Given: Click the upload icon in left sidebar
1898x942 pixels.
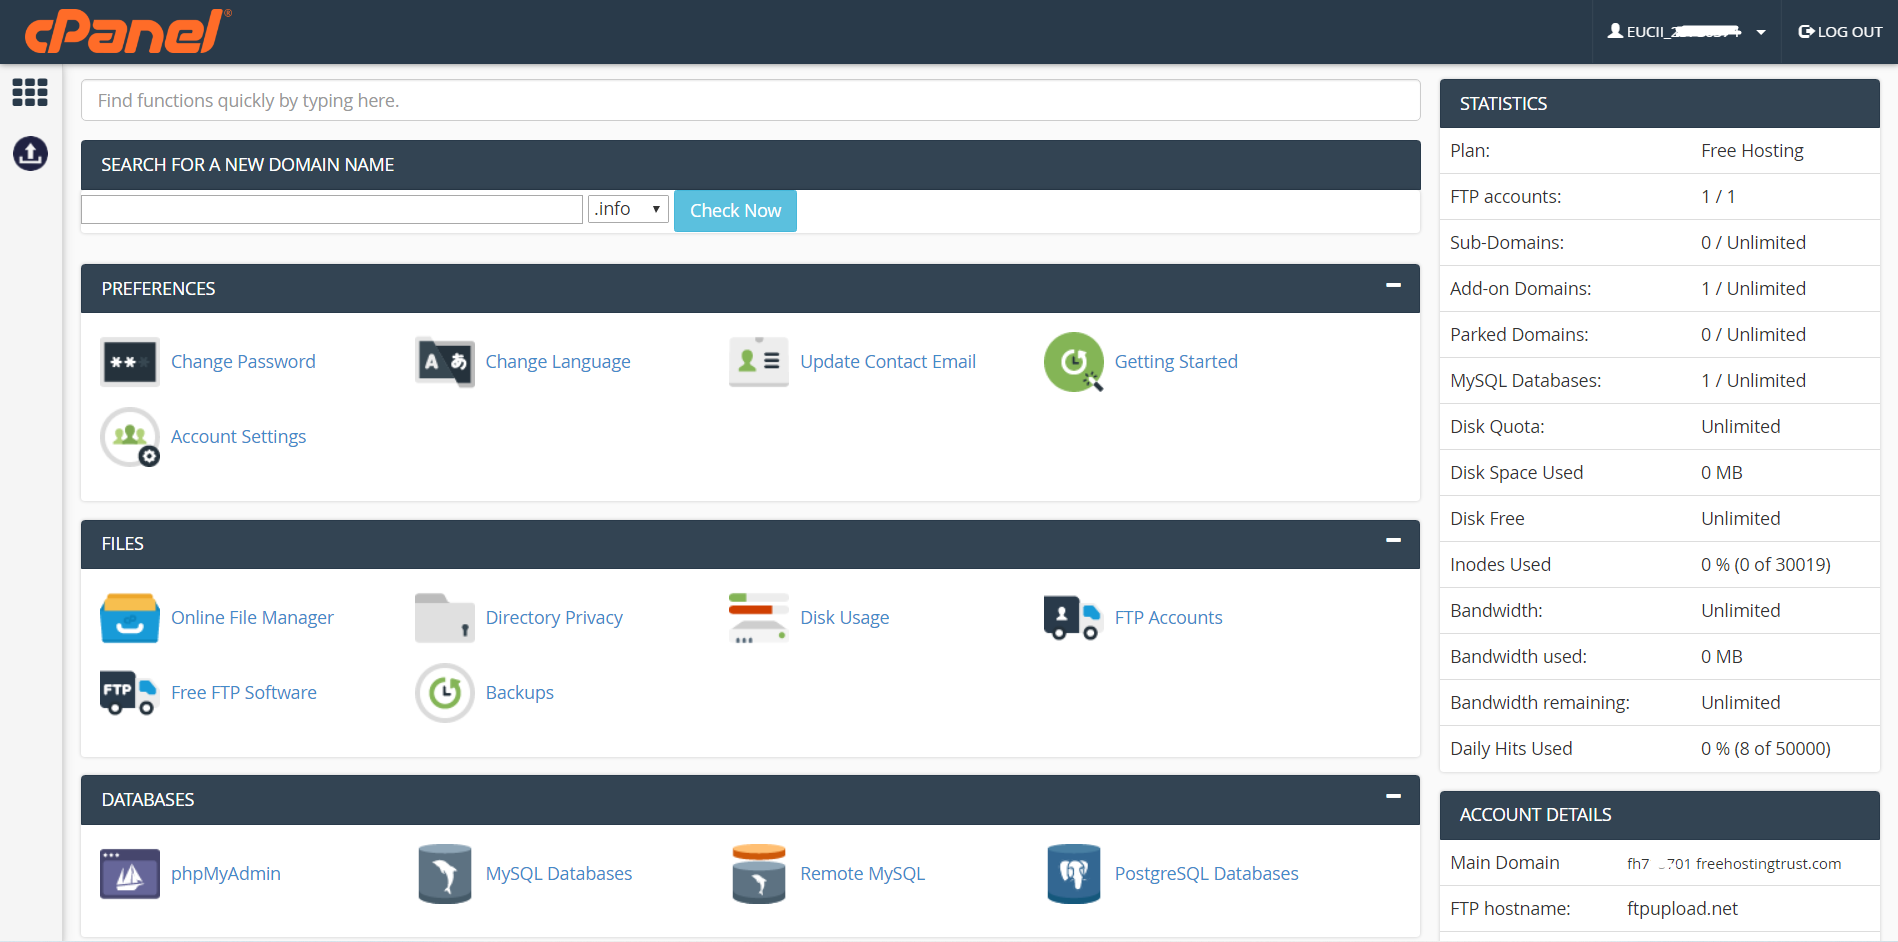Looking at the screenshot, I should tap(30, 154).
